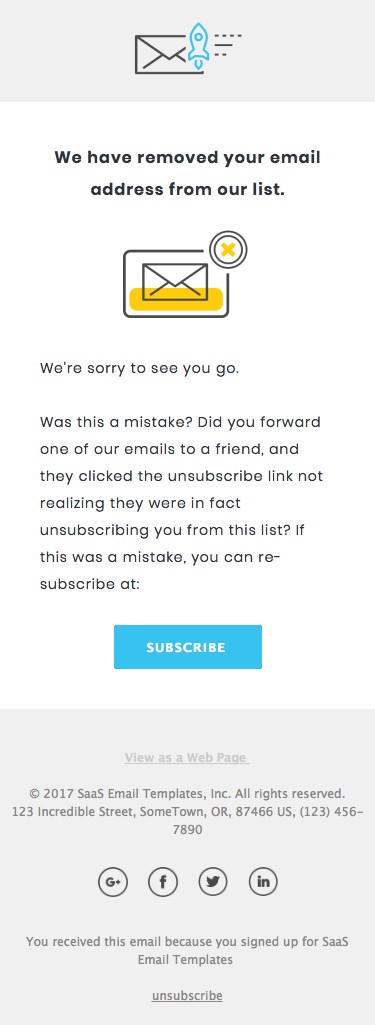The height and width of the screenshot is (1025, 375).
Task: Click the "You received this email because" notice
Action: (188, 950)
